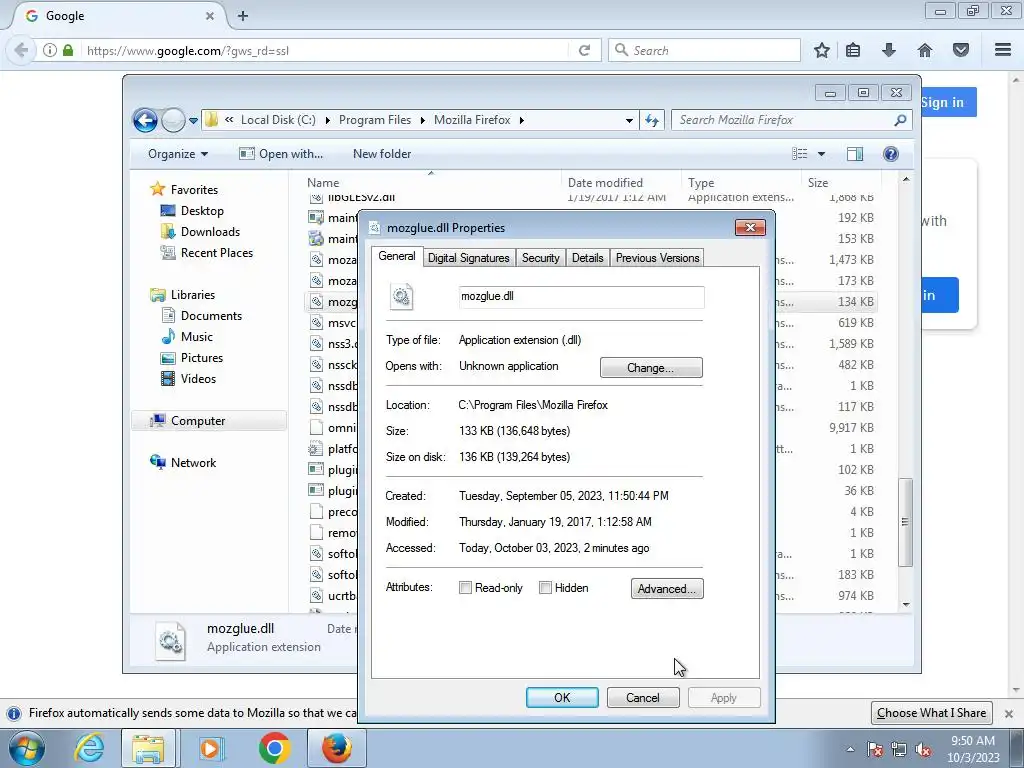This screenshot has width=1024, height=768.
Task: Refresh the Explorer folder view
Action: [x=652, y=120]
